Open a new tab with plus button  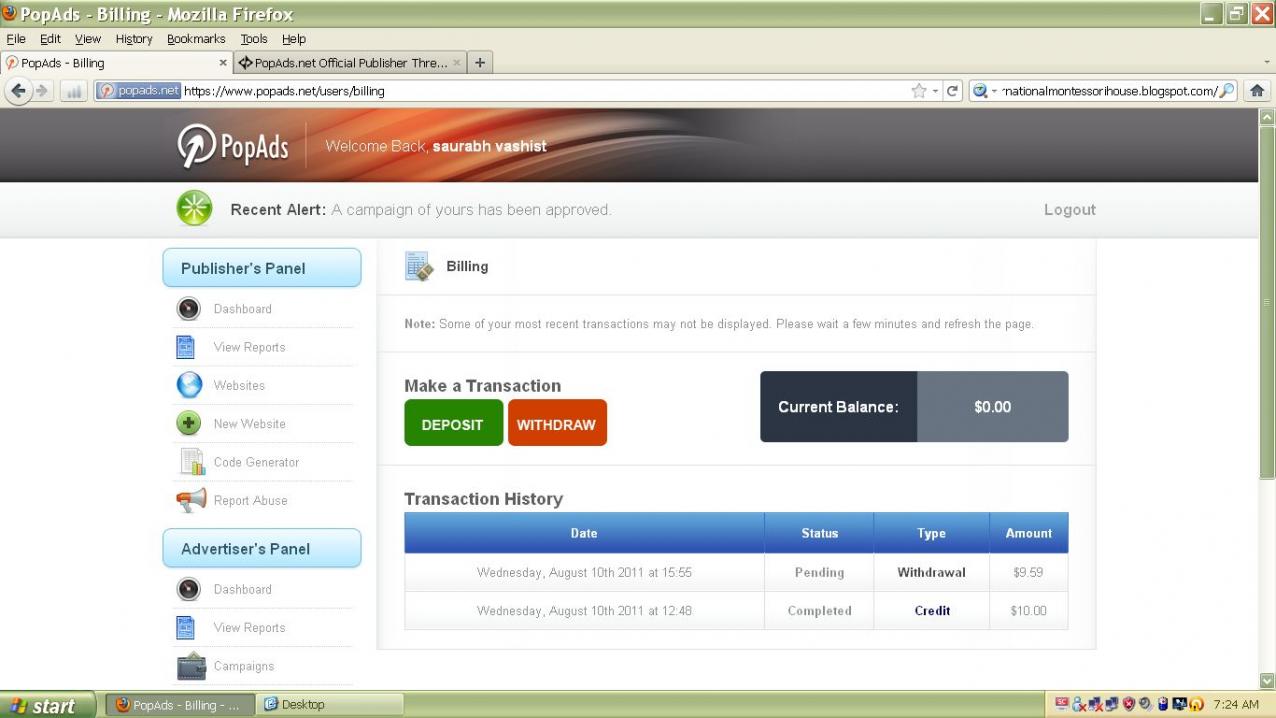click(480, 63)
